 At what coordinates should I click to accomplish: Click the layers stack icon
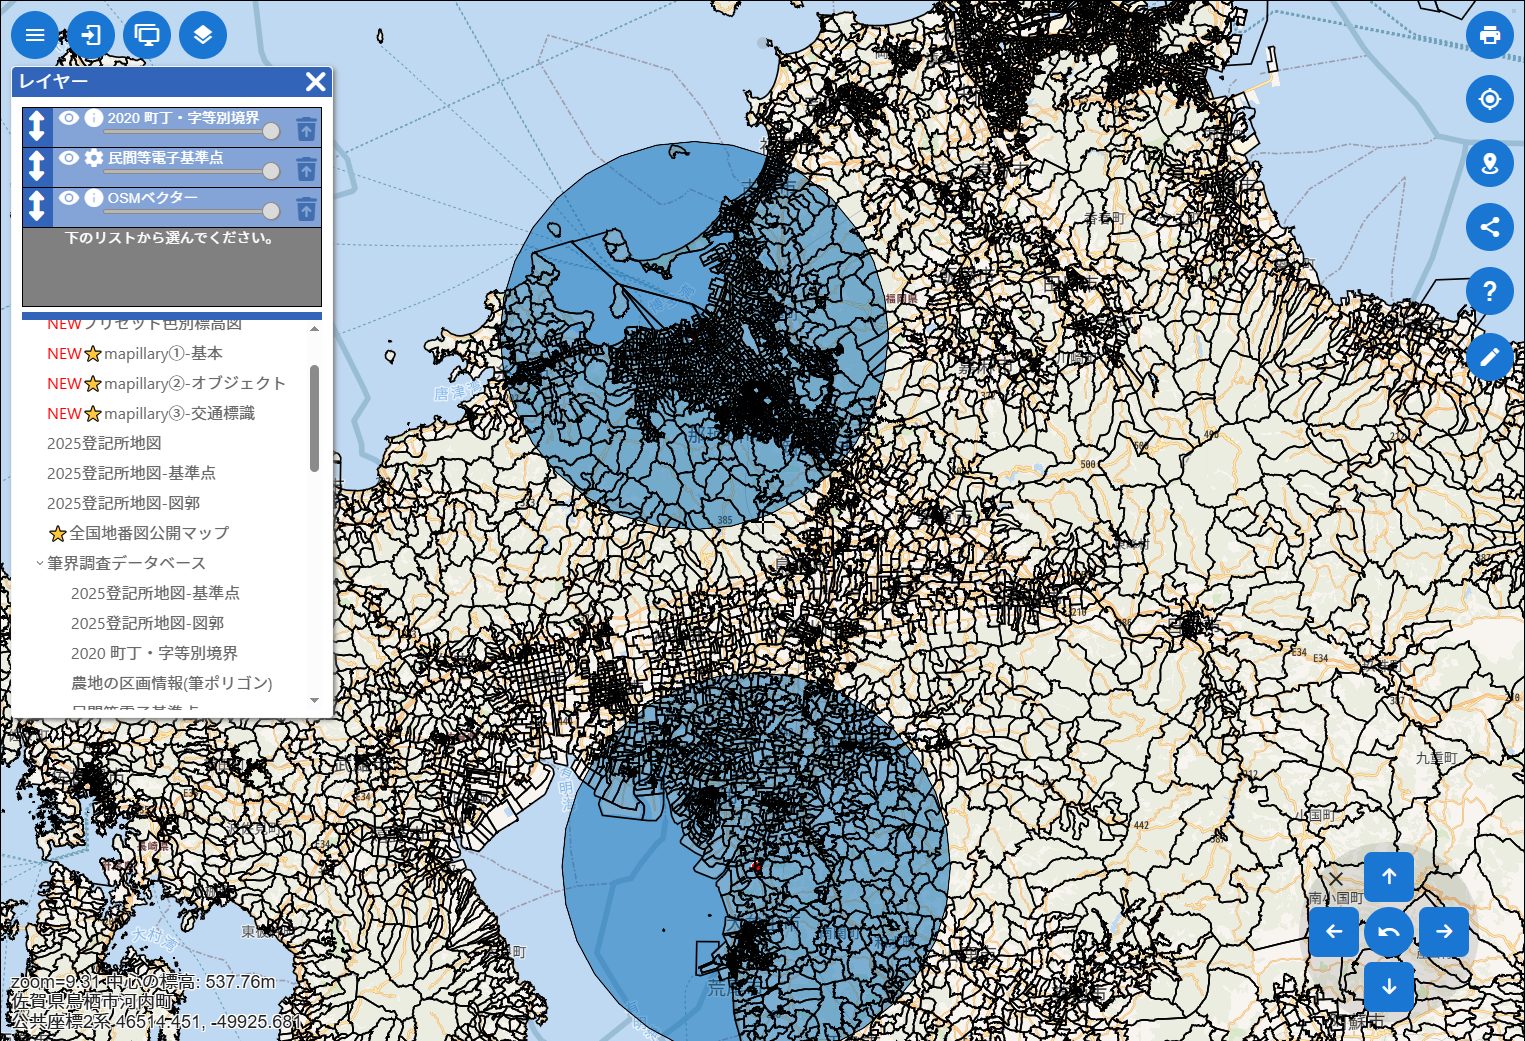(x=203, y=35)
